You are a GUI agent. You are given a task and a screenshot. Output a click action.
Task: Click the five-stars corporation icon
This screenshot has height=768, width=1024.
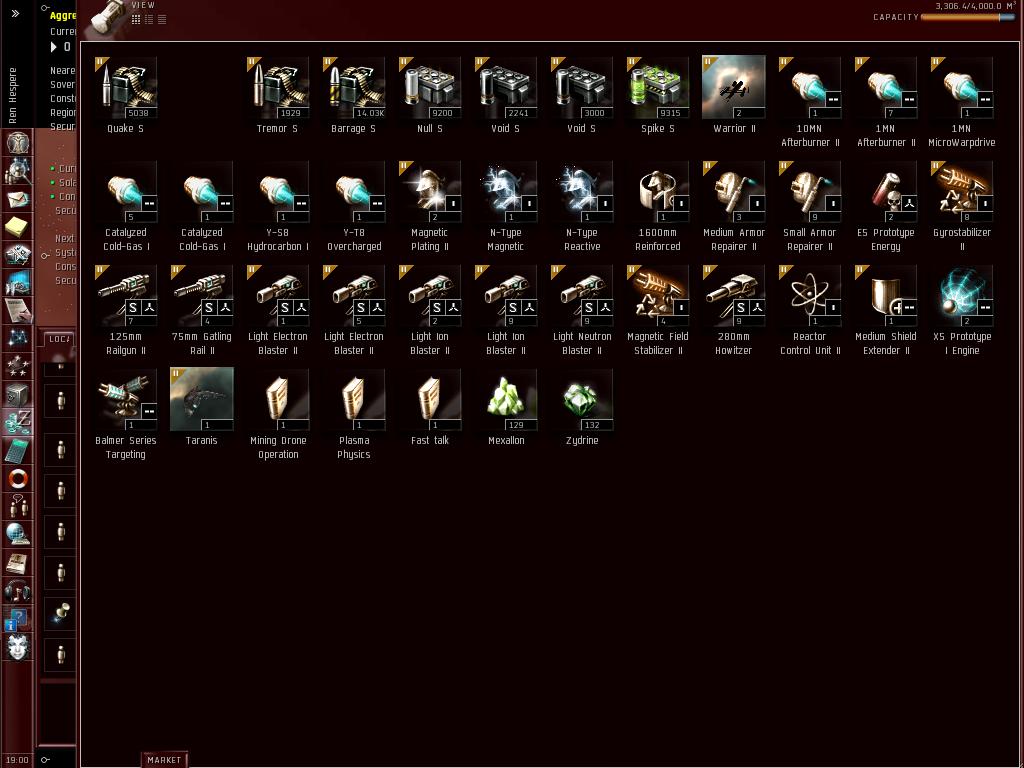click(18, 366)
